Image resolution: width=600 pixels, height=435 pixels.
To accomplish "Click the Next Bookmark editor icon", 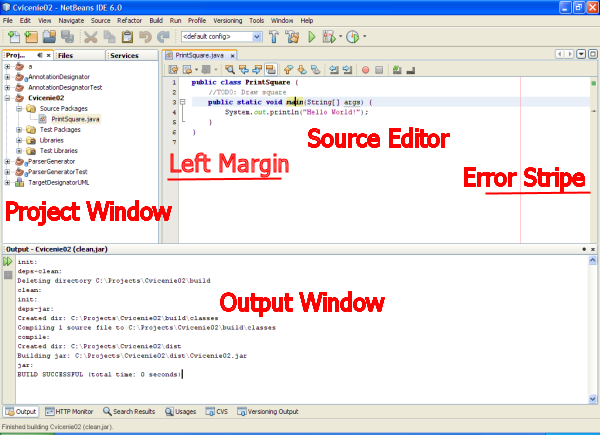I will click(x=302, y=69).
